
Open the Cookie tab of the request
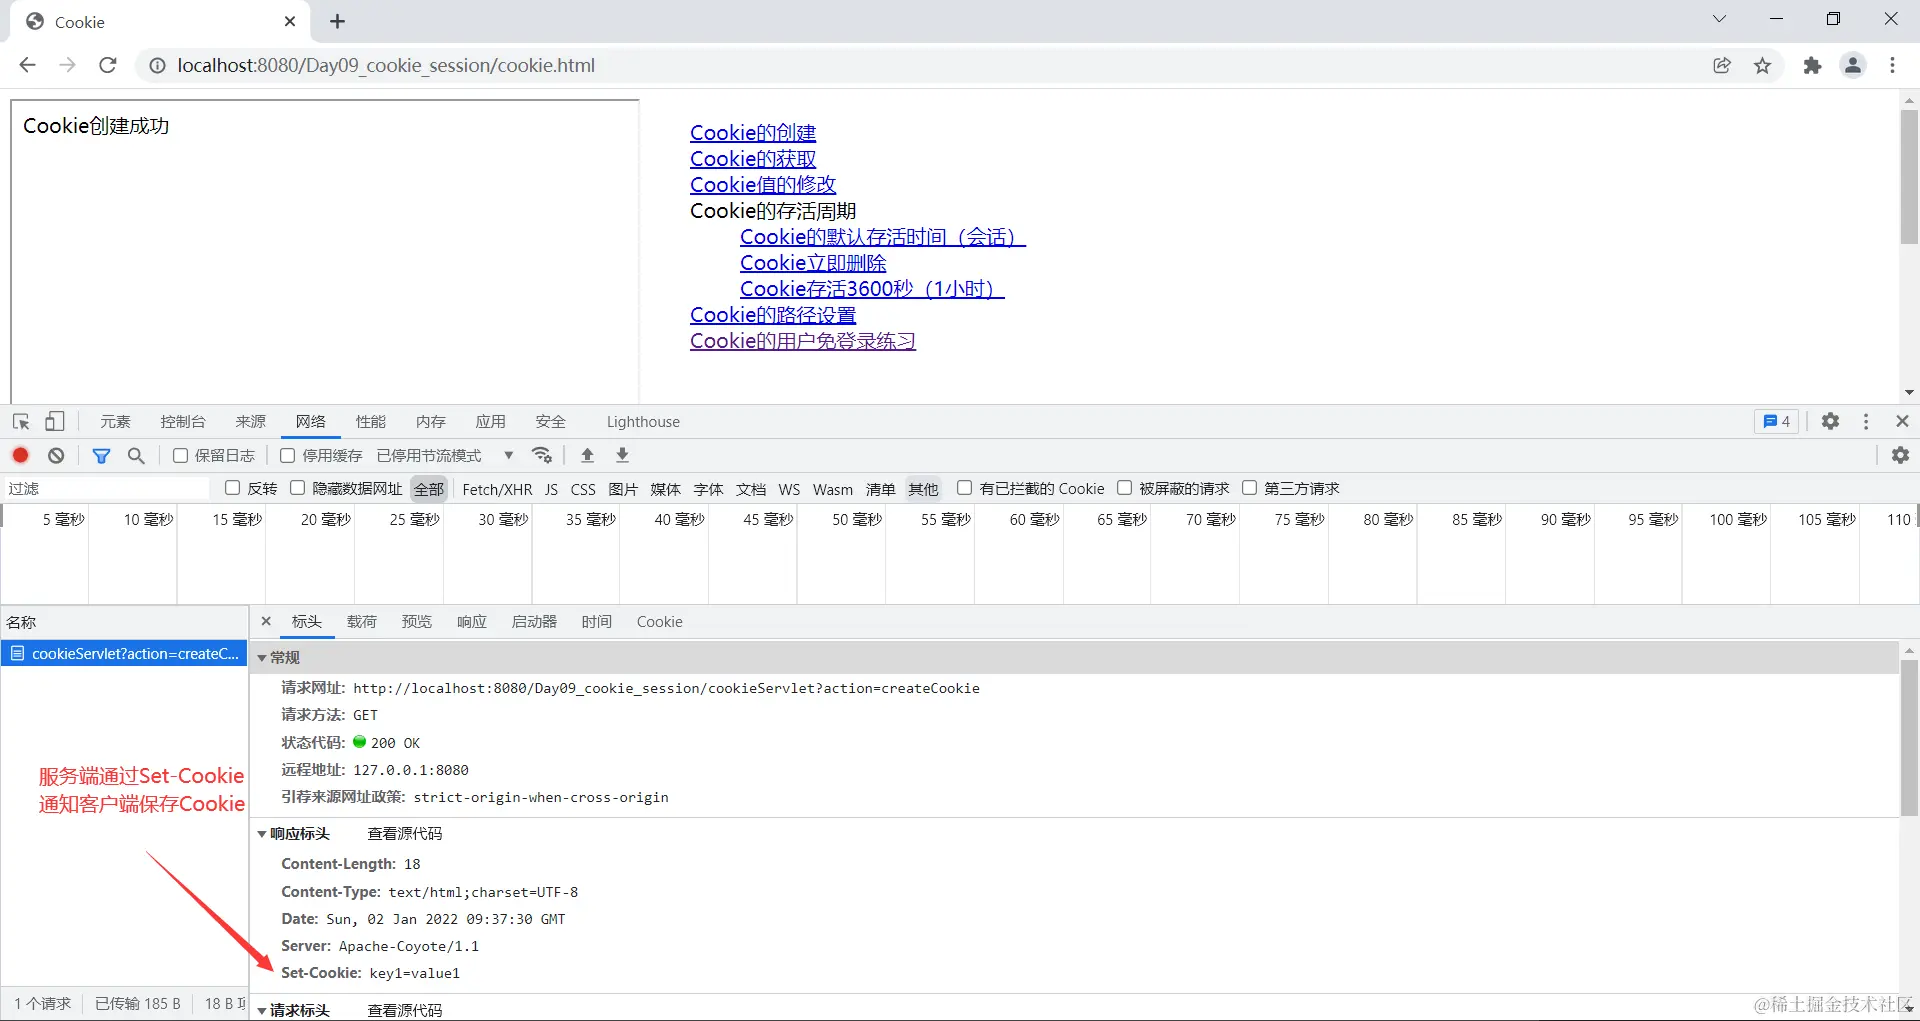tap(660, 622)
